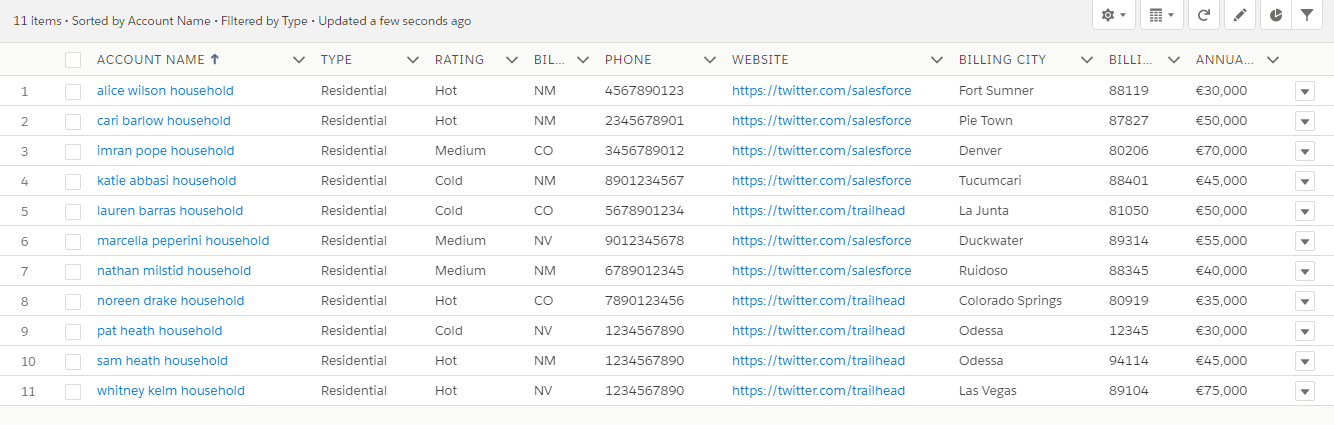
Task: Click the pencil edit list icon
Action: tap(1240, 15)
